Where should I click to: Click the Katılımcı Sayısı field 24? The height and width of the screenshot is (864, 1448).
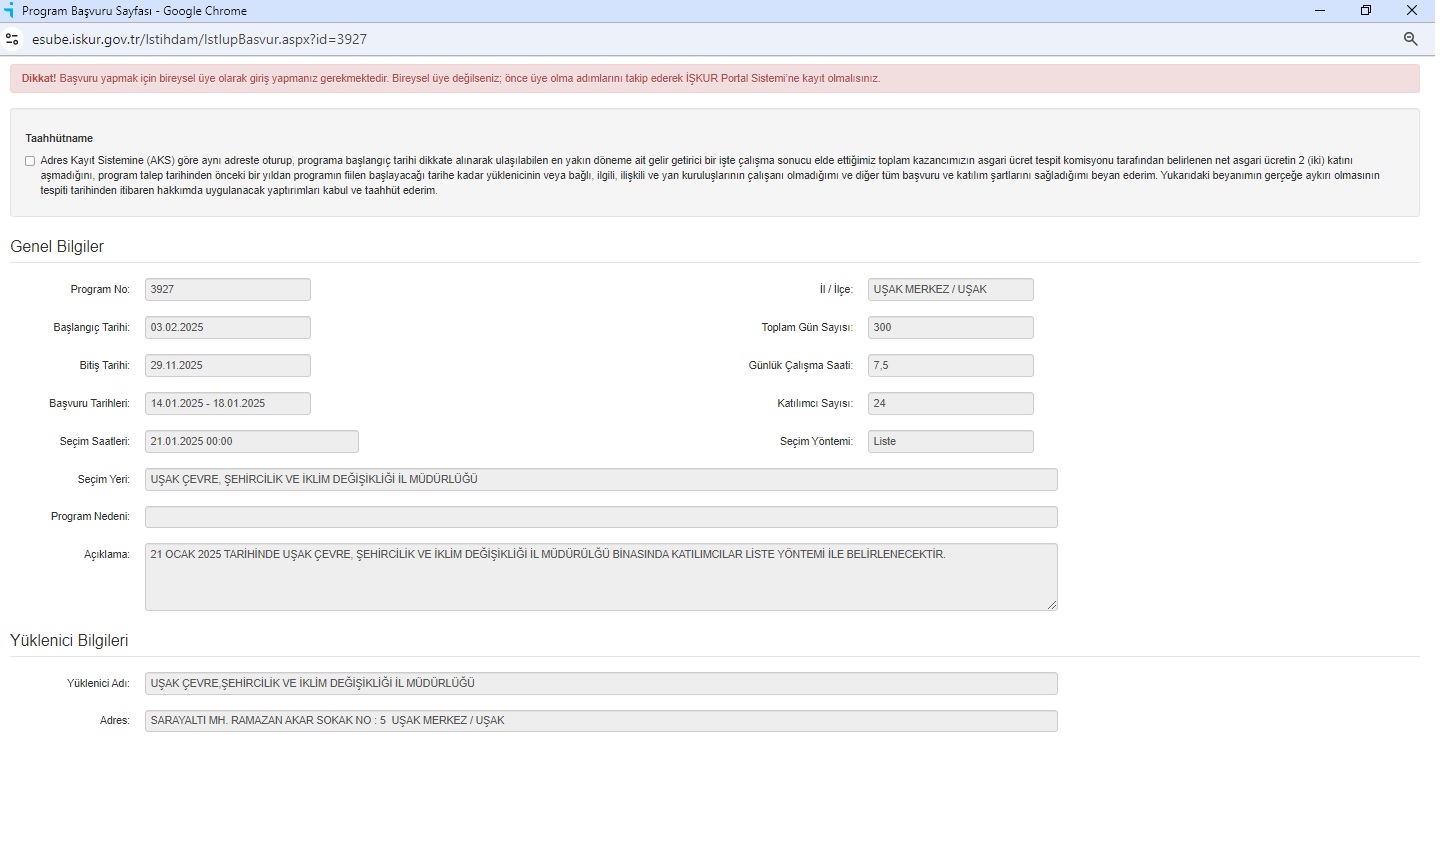coord(951,404)
